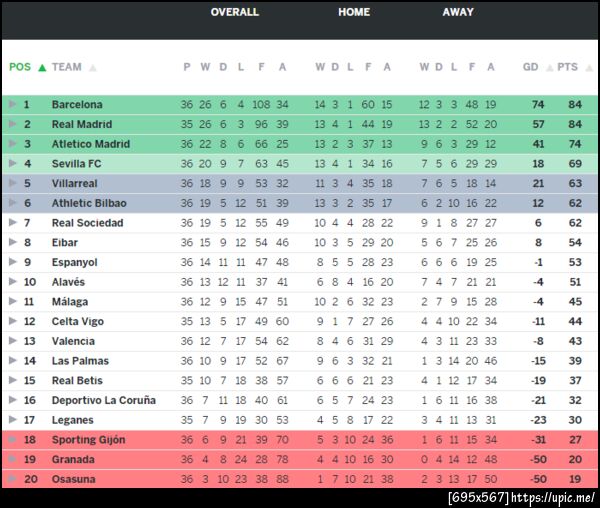Click the TEAM column header label
Image resolution: width=600 pixels, height=508 pixels.
[67, 68]
